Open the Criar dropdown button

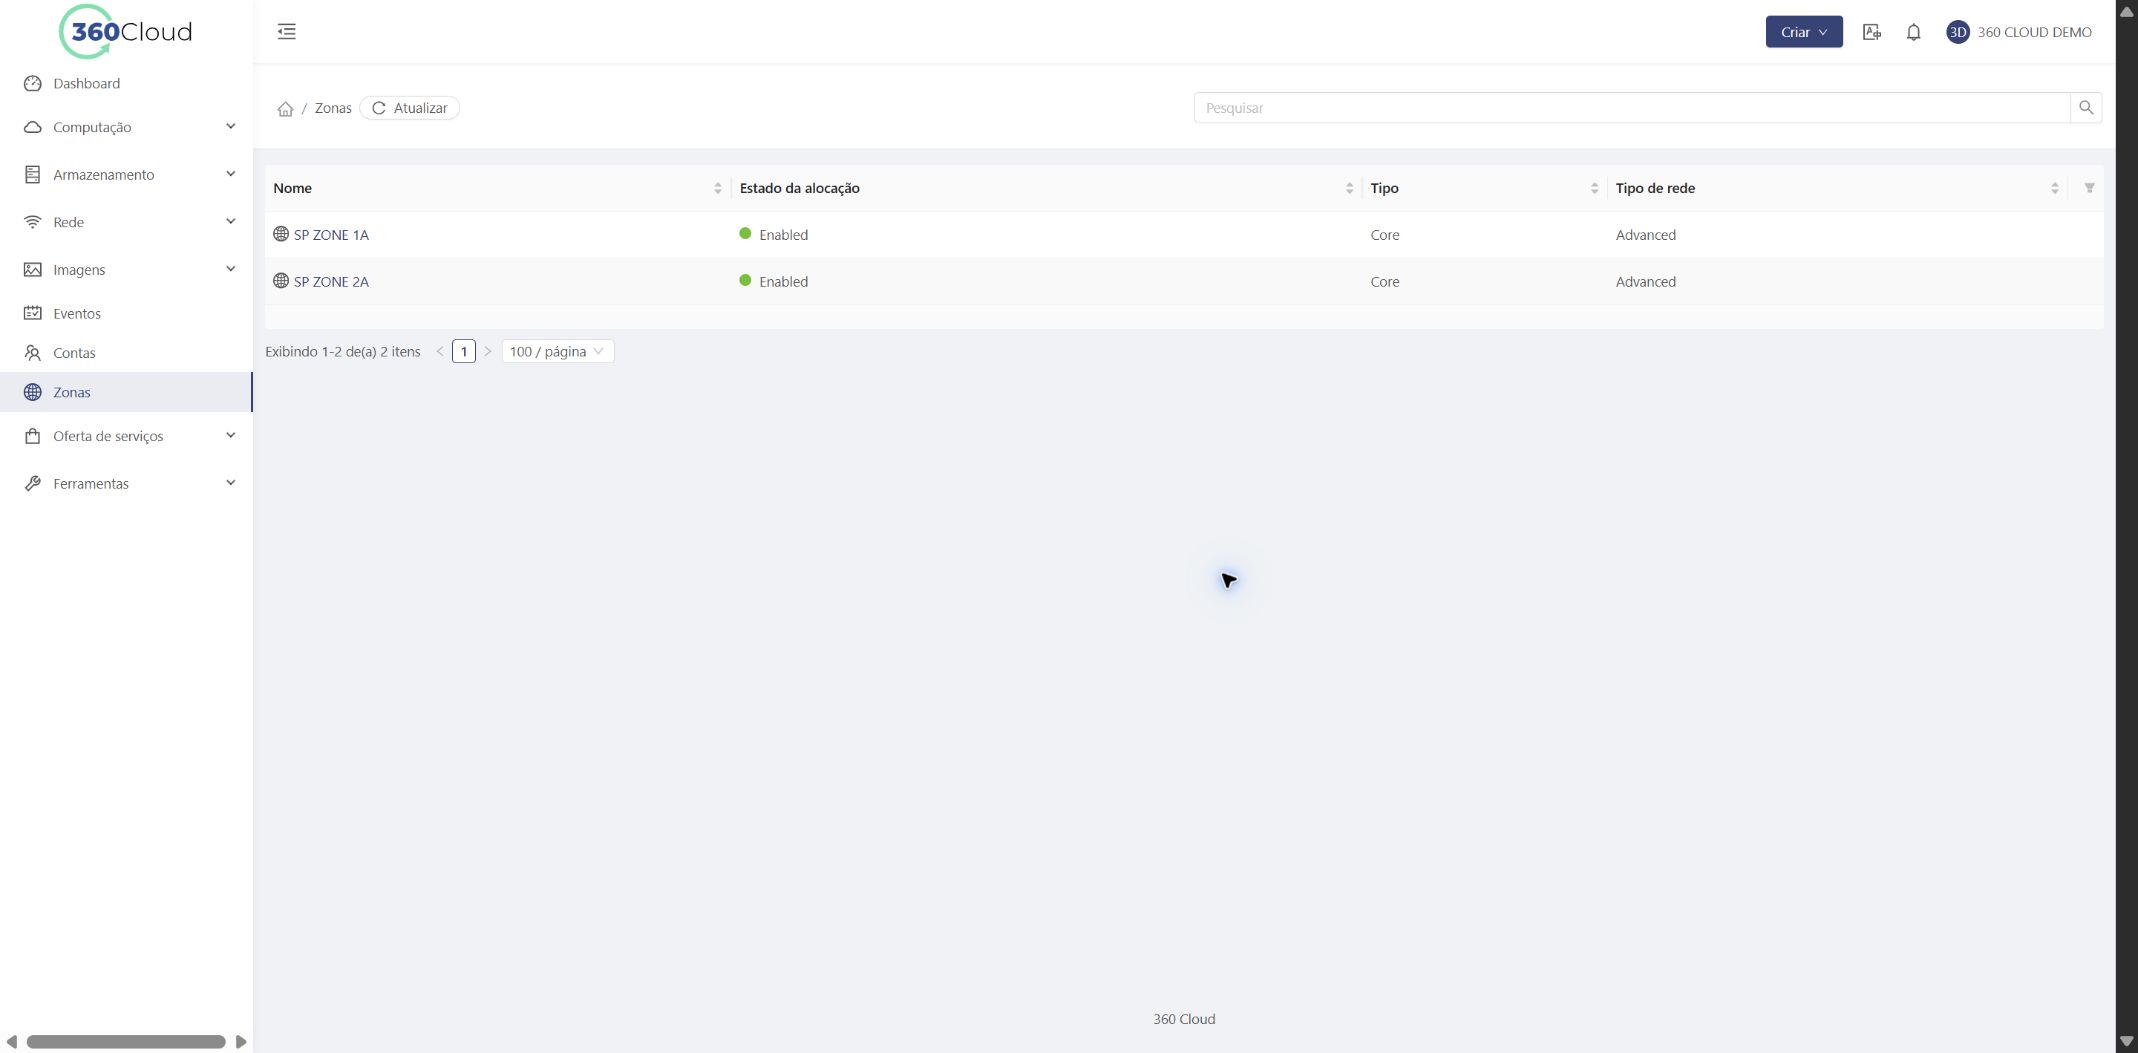1803,32
